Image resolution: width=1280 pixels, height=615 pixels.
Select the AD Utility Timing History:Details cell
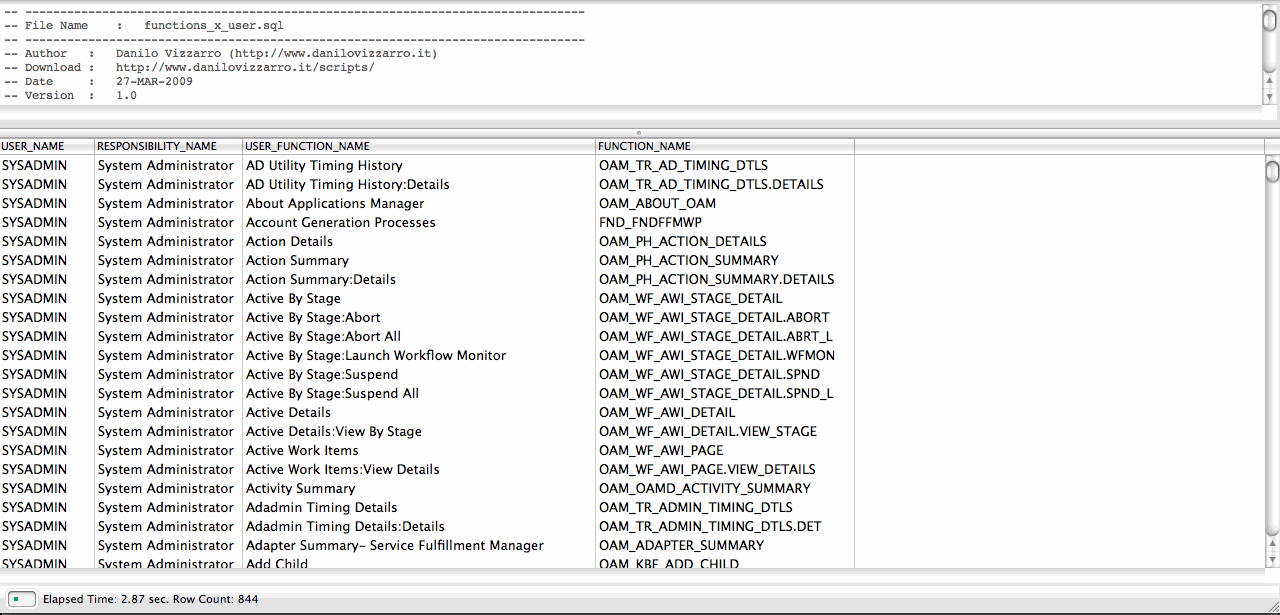tap(419, 184)
